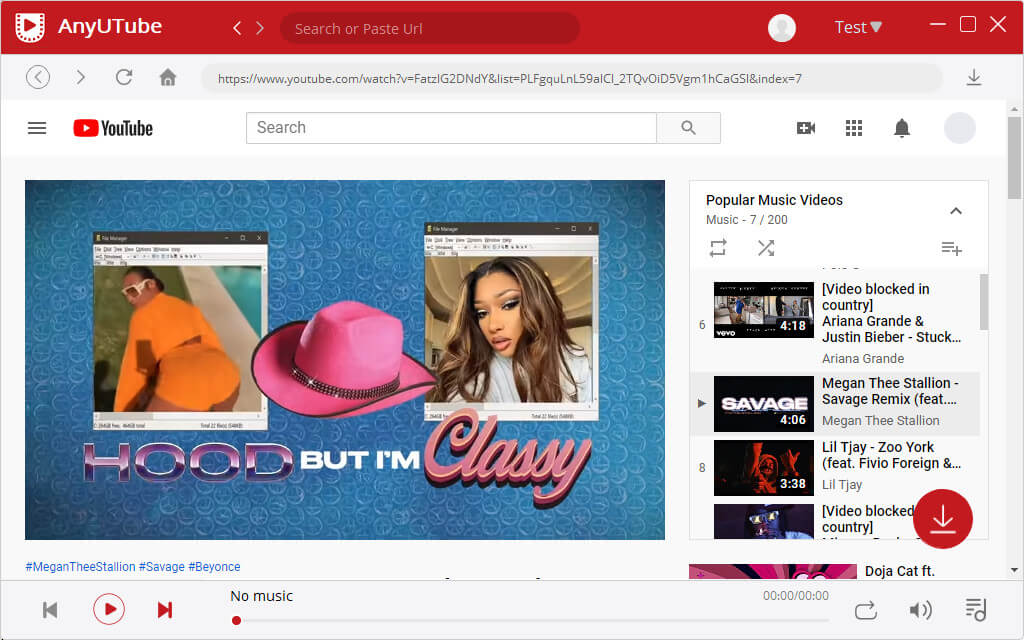Save playlist with add-to-list icon
1024x640 pixels.
pyautogui.click(x=952, y=248)
